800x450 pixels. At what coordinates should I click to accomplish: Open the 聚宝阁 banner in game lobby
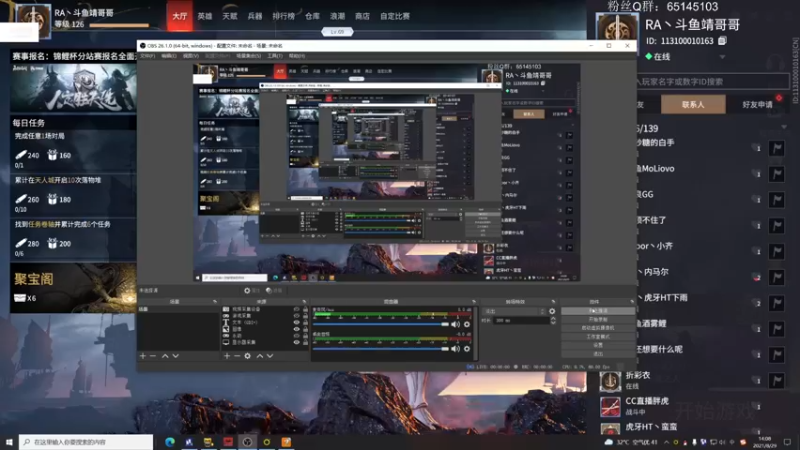73,288
